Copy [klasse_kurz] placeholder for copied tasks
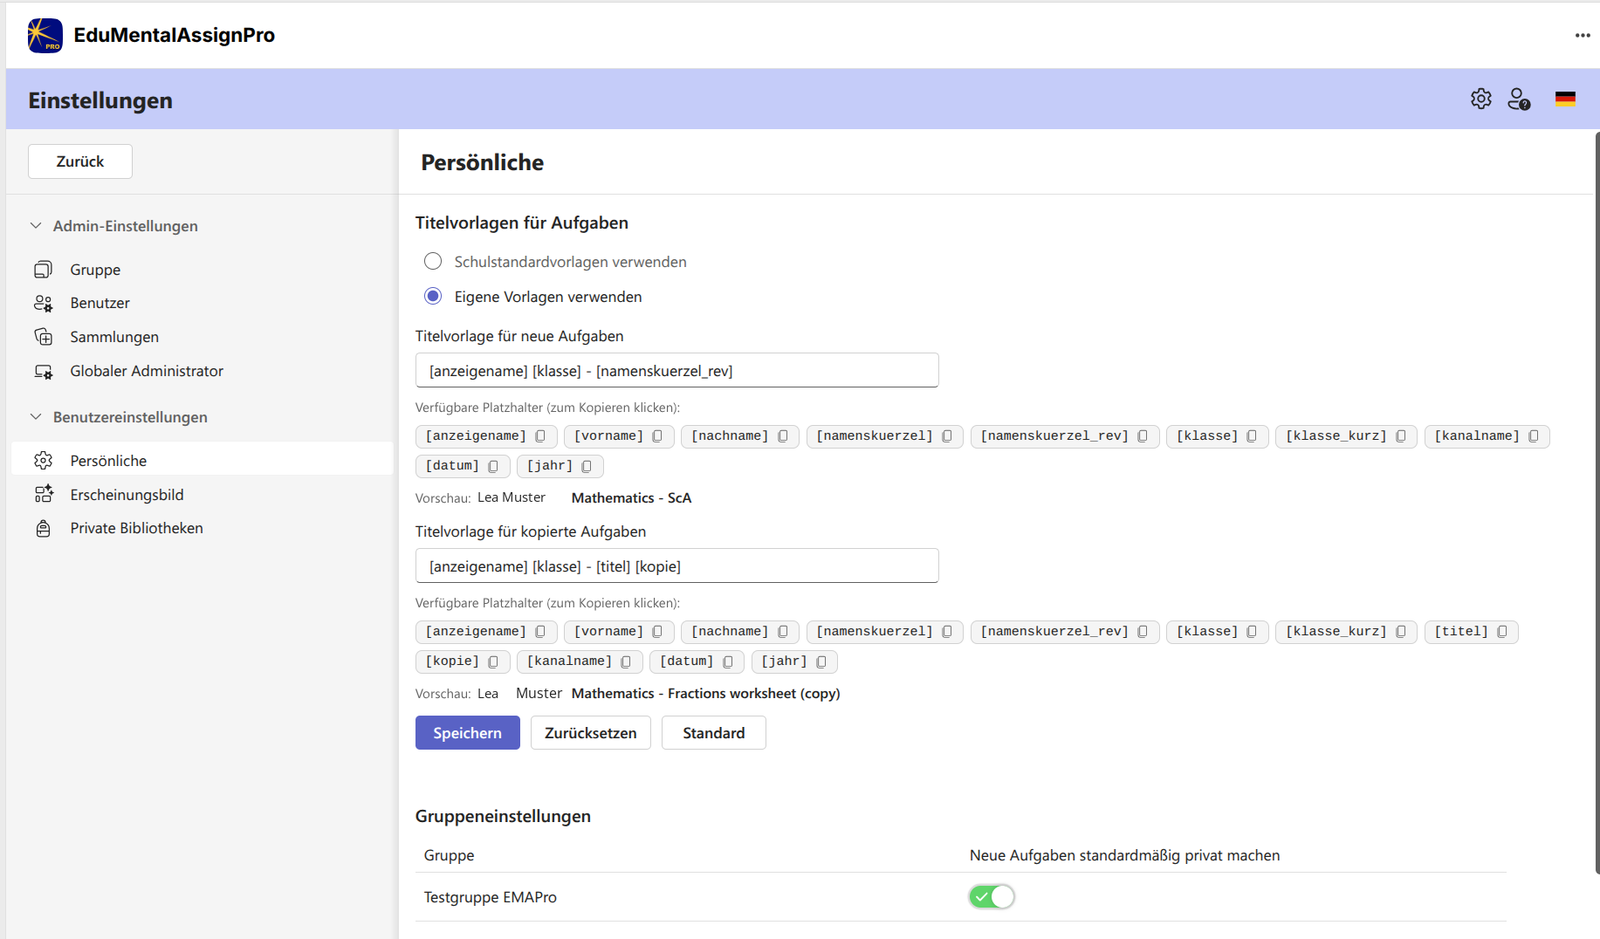The height and width of the screenshot is (939, 1600). coord(1346,631)
